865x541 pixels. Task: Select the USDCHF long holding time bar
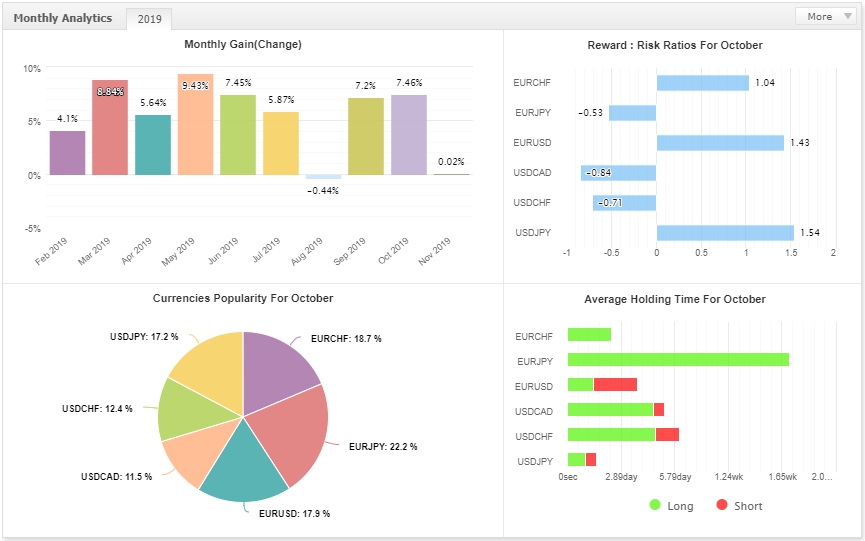coord(611,435)
